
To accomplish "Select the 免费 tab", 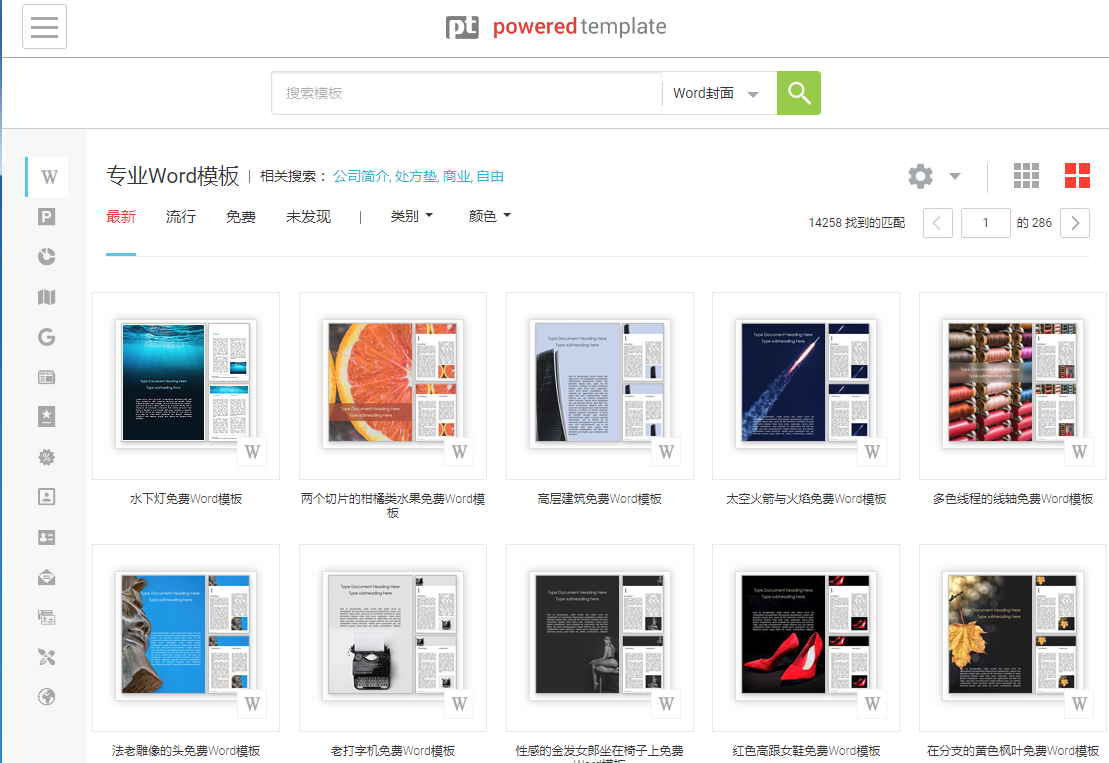I will [240, 216].
